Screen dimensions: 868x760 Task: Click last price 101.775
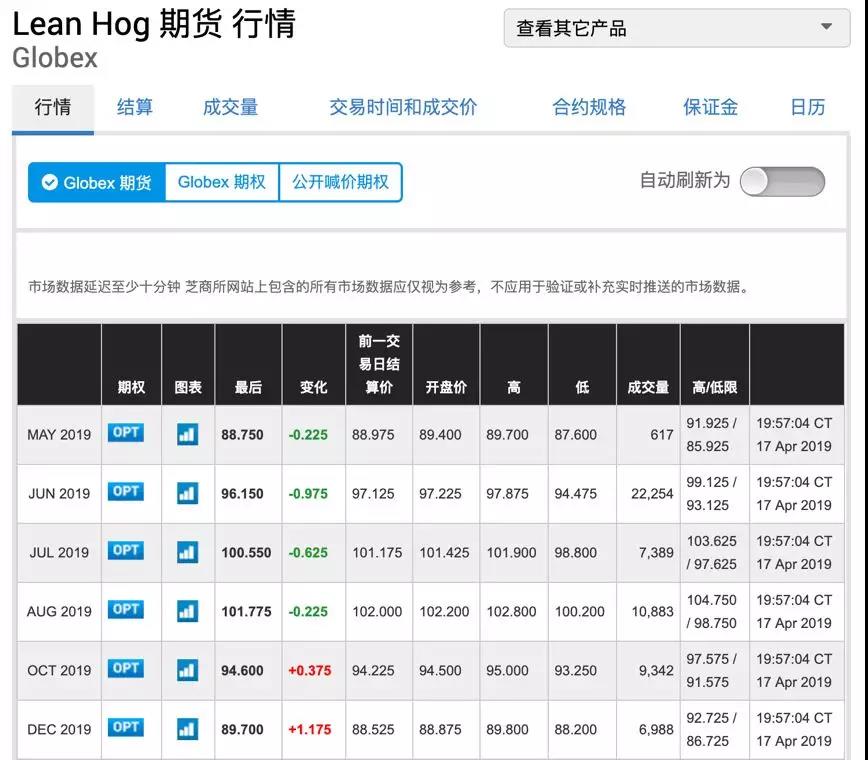click(246, 611)
